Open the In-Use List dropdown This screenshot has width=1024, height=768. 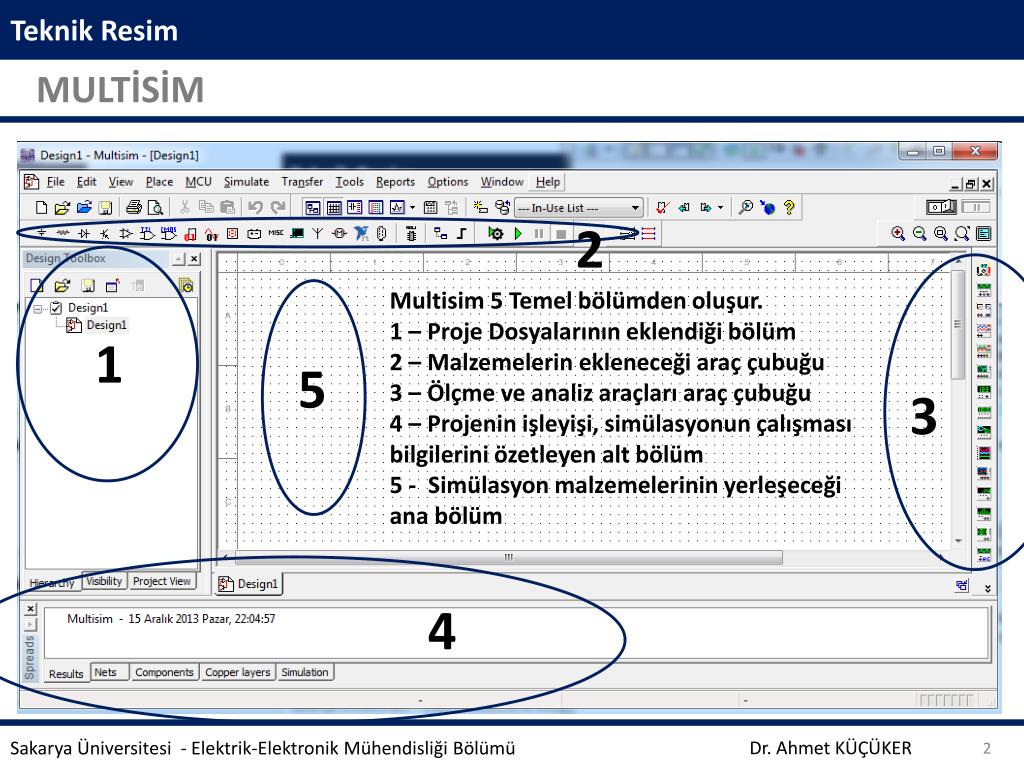[x=579, y=208]
